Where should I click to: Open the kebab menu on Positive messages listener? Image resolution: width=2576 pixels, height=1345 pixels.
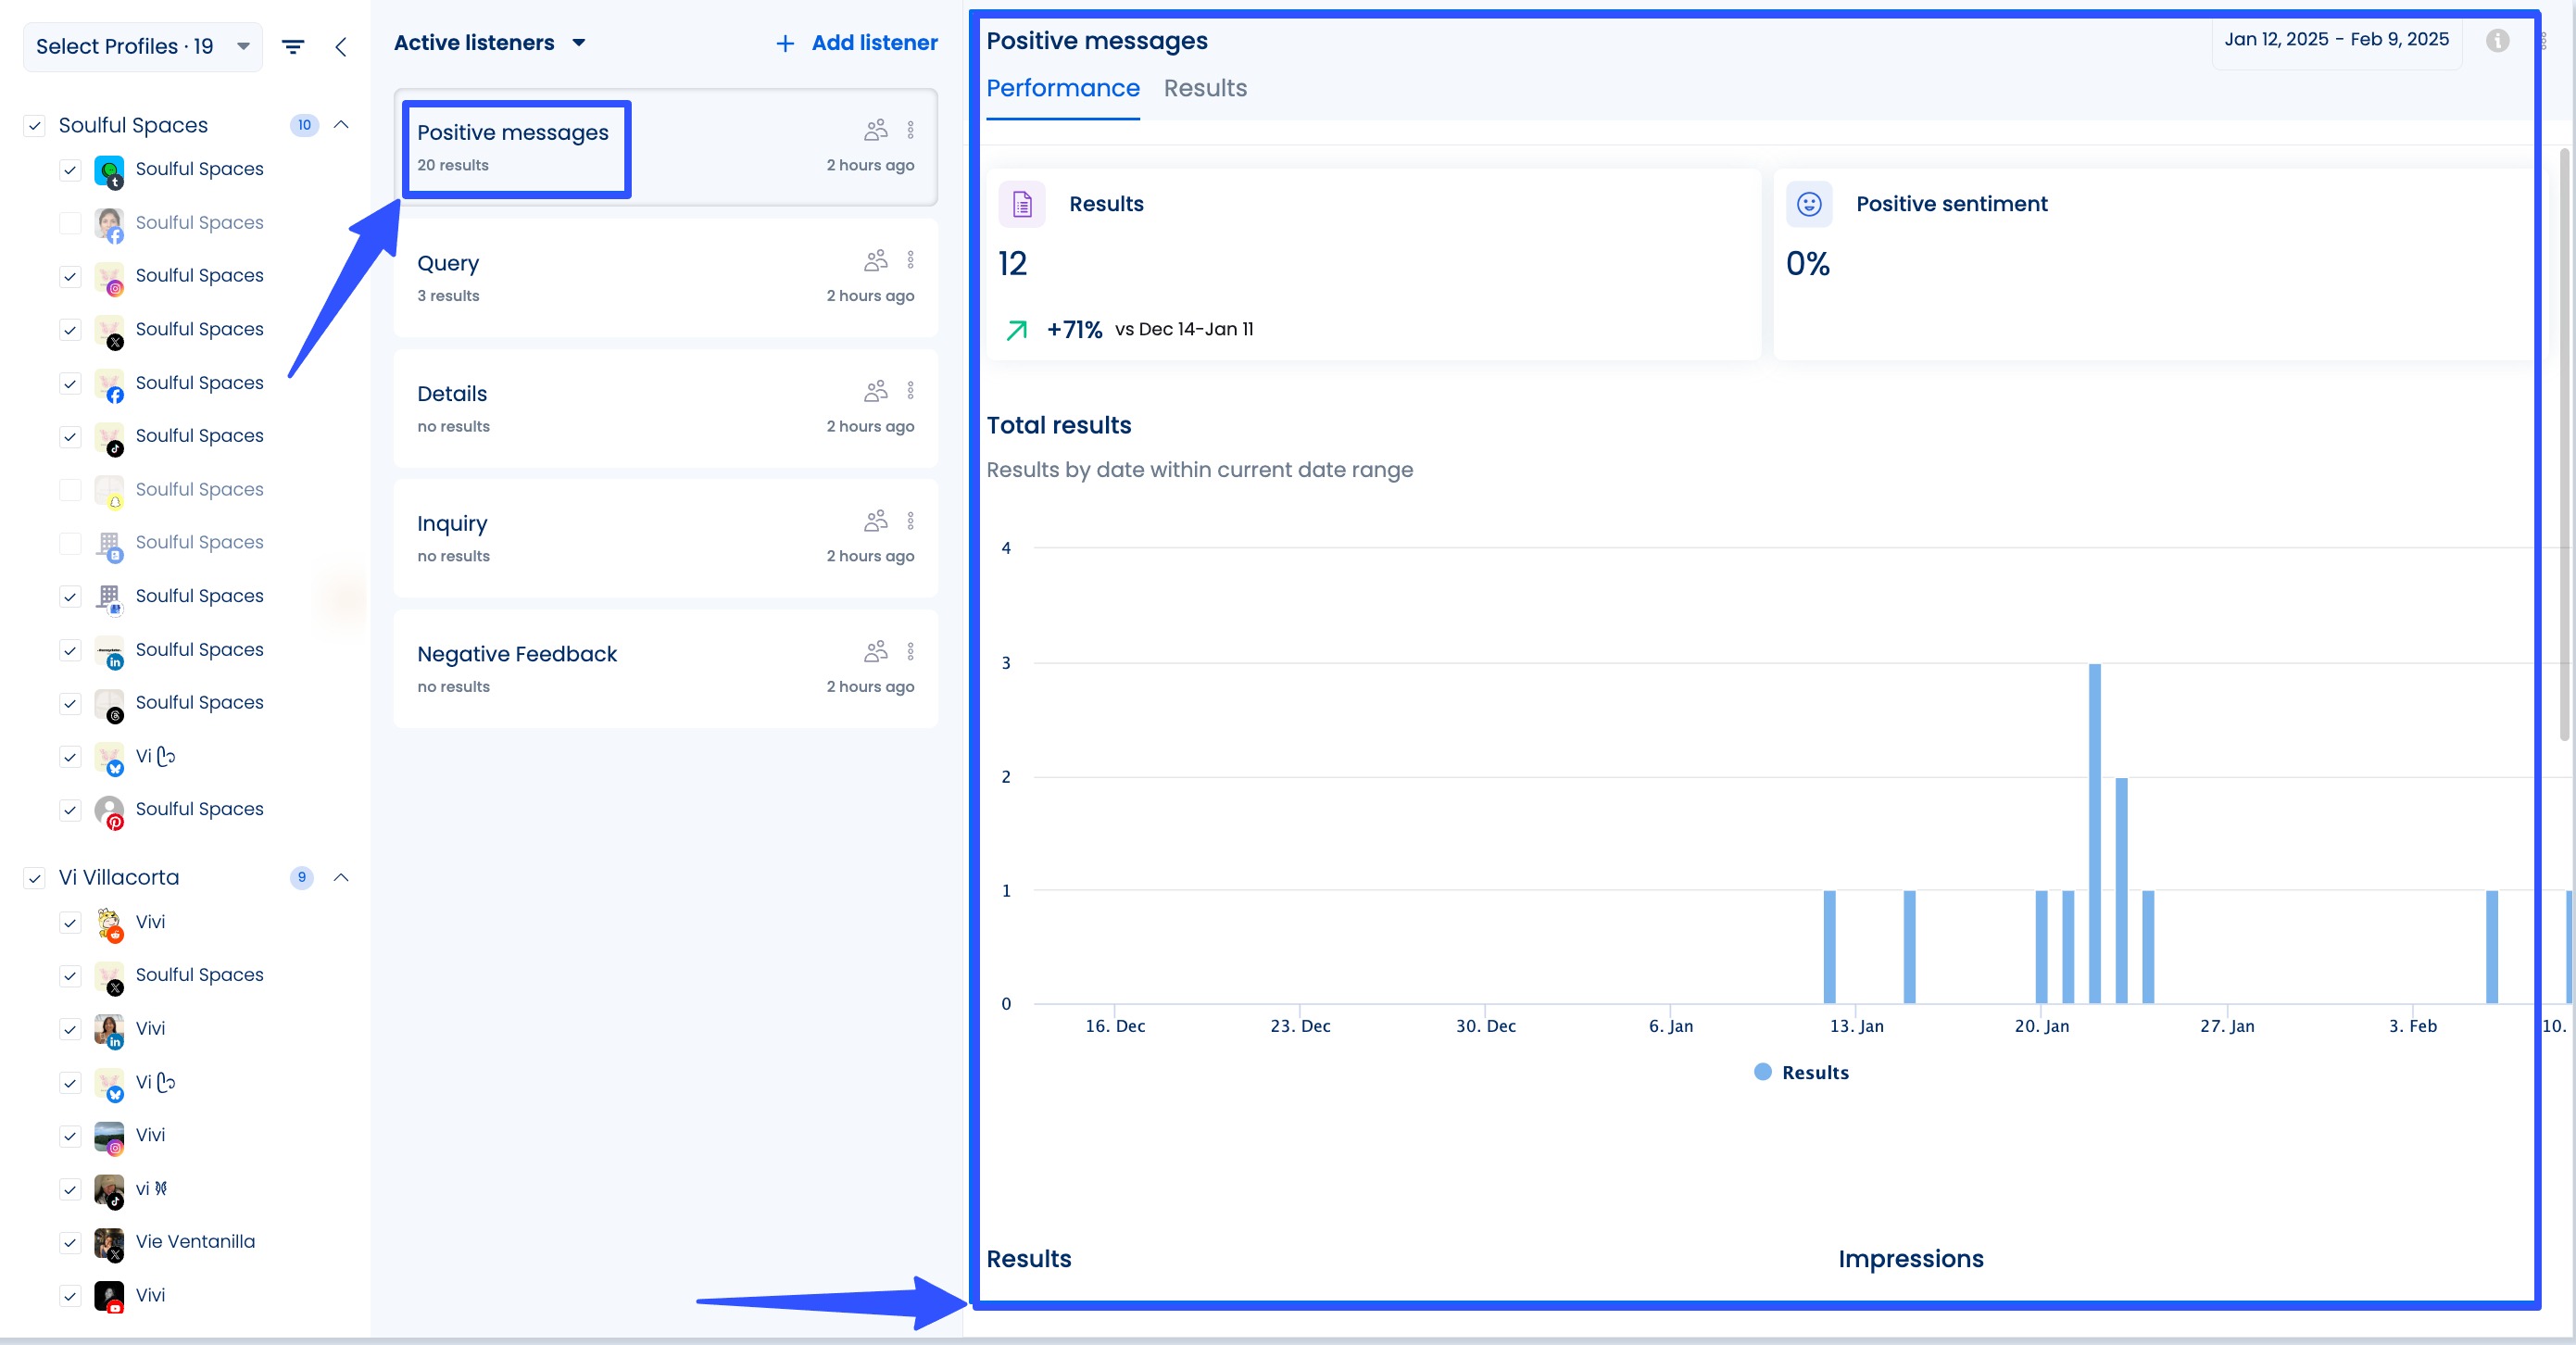[911, 129]
